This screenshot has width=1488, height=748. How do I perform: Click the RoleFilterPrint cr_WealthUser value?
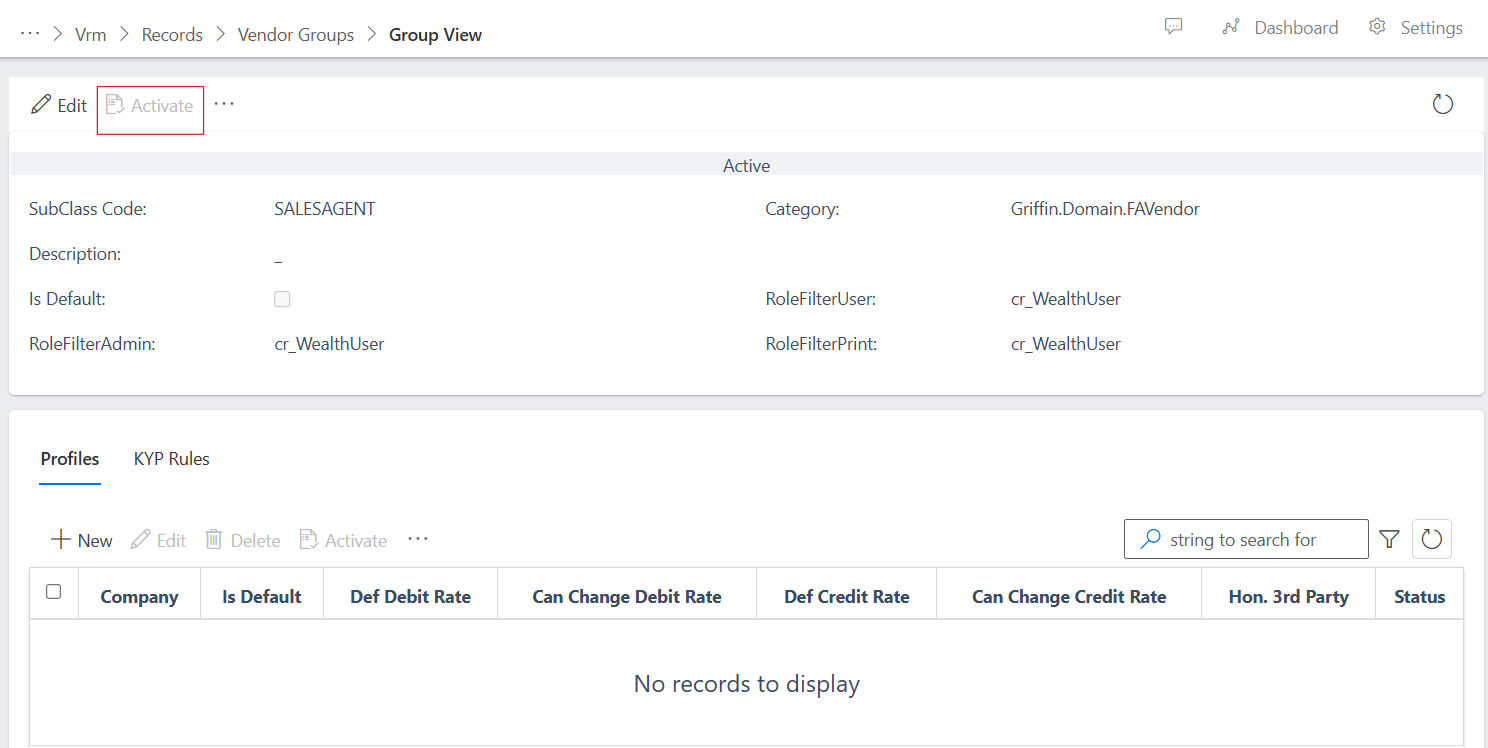coord(1066,344)
